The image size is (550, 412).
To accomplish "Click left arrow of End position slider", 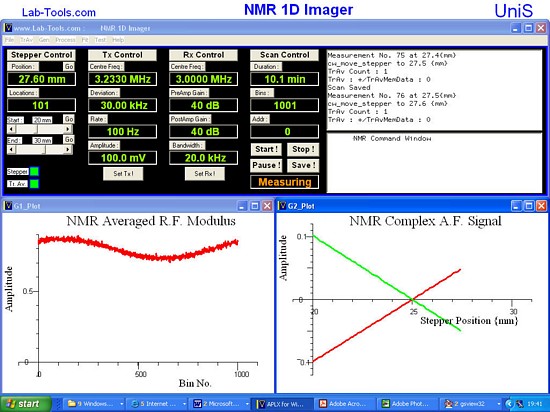I will tap(11, 150).
